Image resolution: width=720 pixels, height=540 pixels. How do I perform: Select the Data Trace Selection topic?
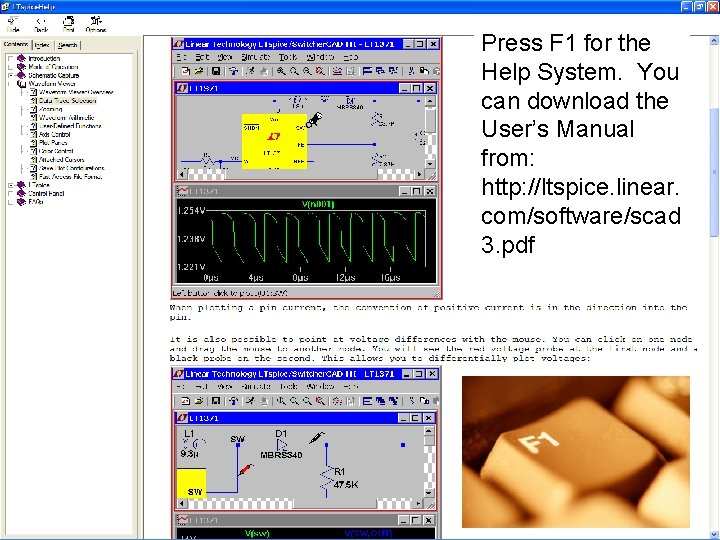point(68,101)
